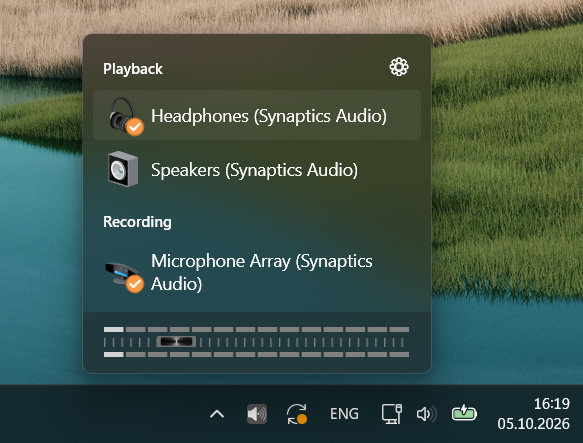This screenshot has width=583, height=443.
Task: Open the network connection tray icon
Action: coord(392,414)
